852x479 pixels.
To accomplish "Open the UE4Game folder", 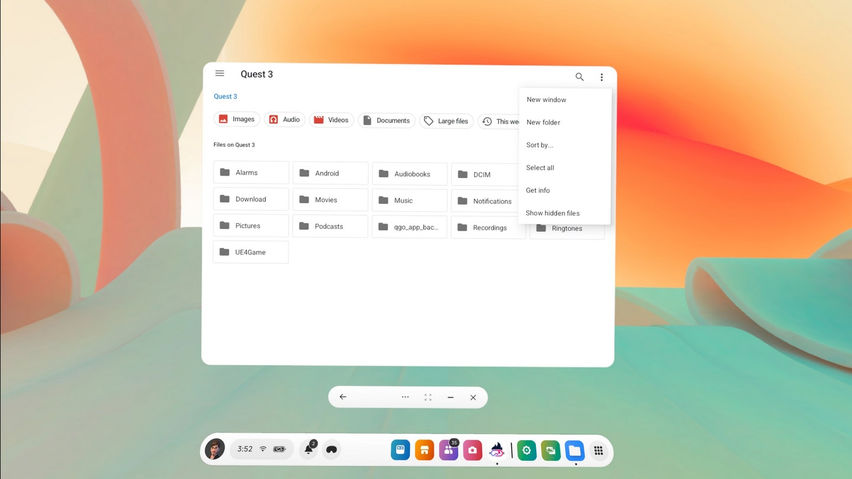I will [x=251, y=252].
